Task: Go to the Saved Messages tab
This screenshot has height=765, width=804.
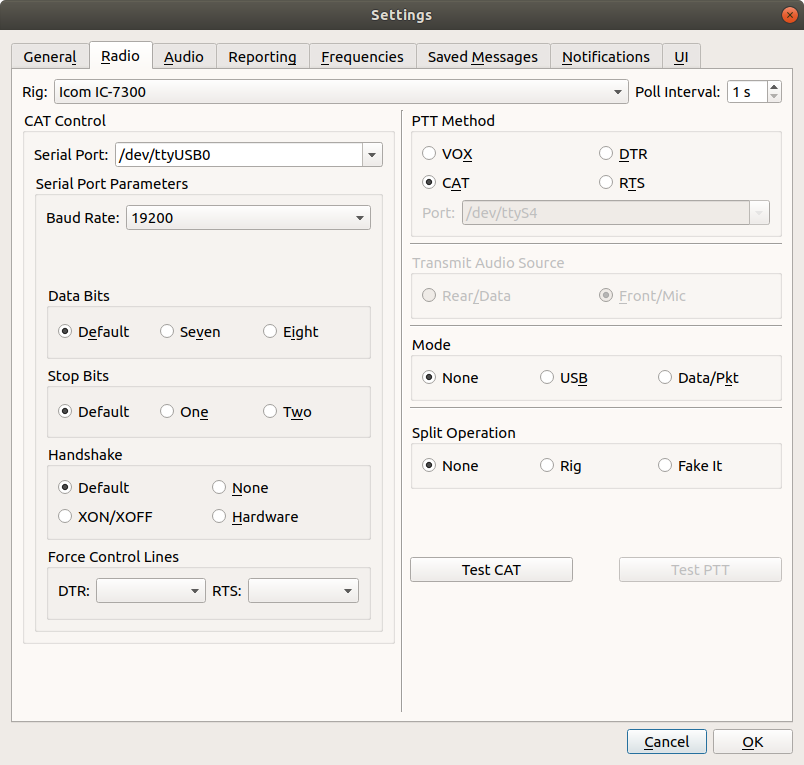Action: point(483,56)
